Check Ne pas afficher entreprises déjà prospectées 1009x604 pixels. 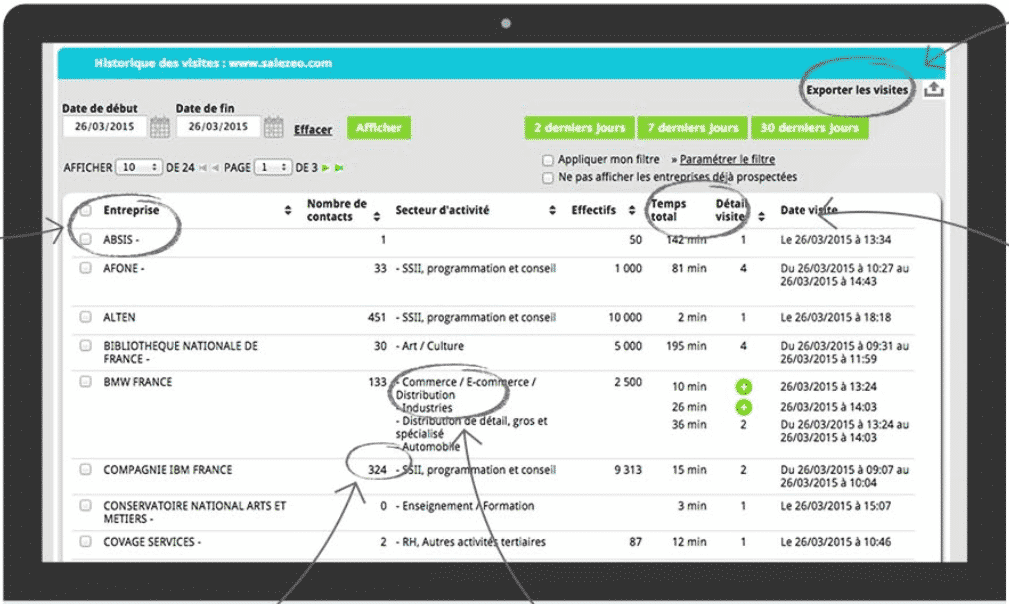coord(548,178)
